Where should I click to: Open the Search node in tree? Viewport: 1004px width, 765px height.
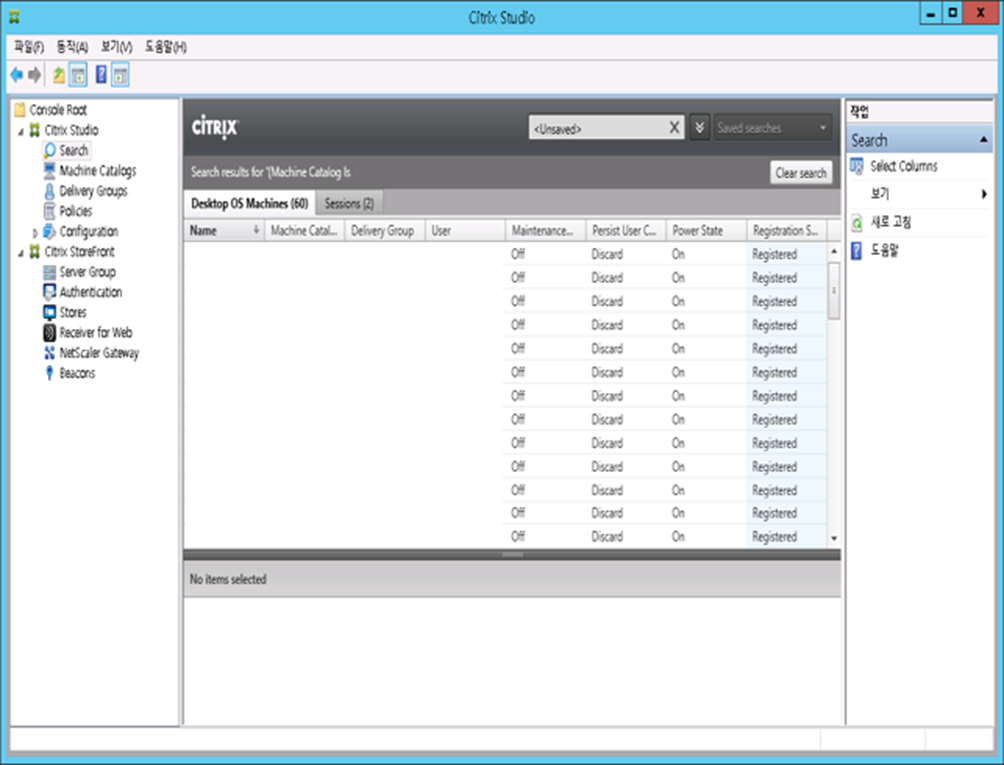pos(74,150)
